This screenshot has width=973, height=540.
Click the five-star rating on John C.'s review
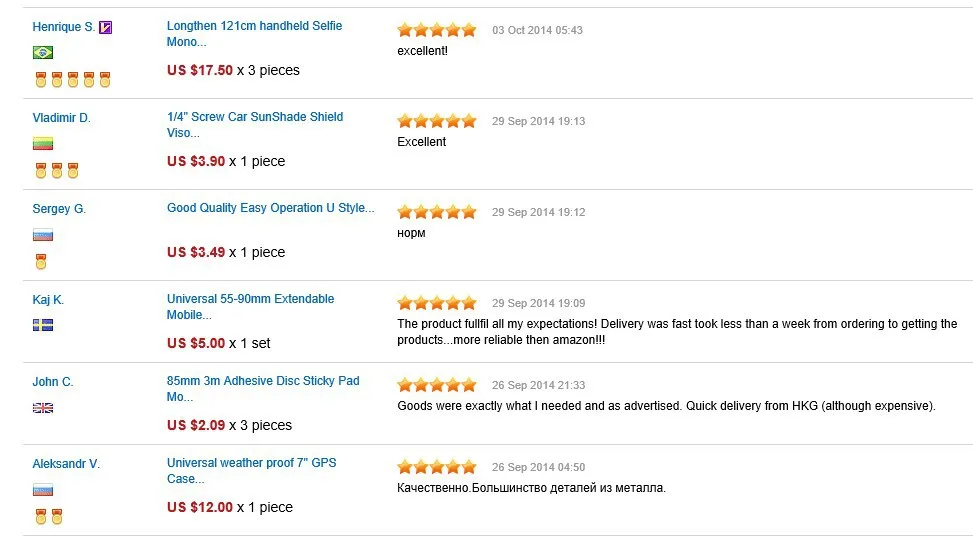click(437, 385)
